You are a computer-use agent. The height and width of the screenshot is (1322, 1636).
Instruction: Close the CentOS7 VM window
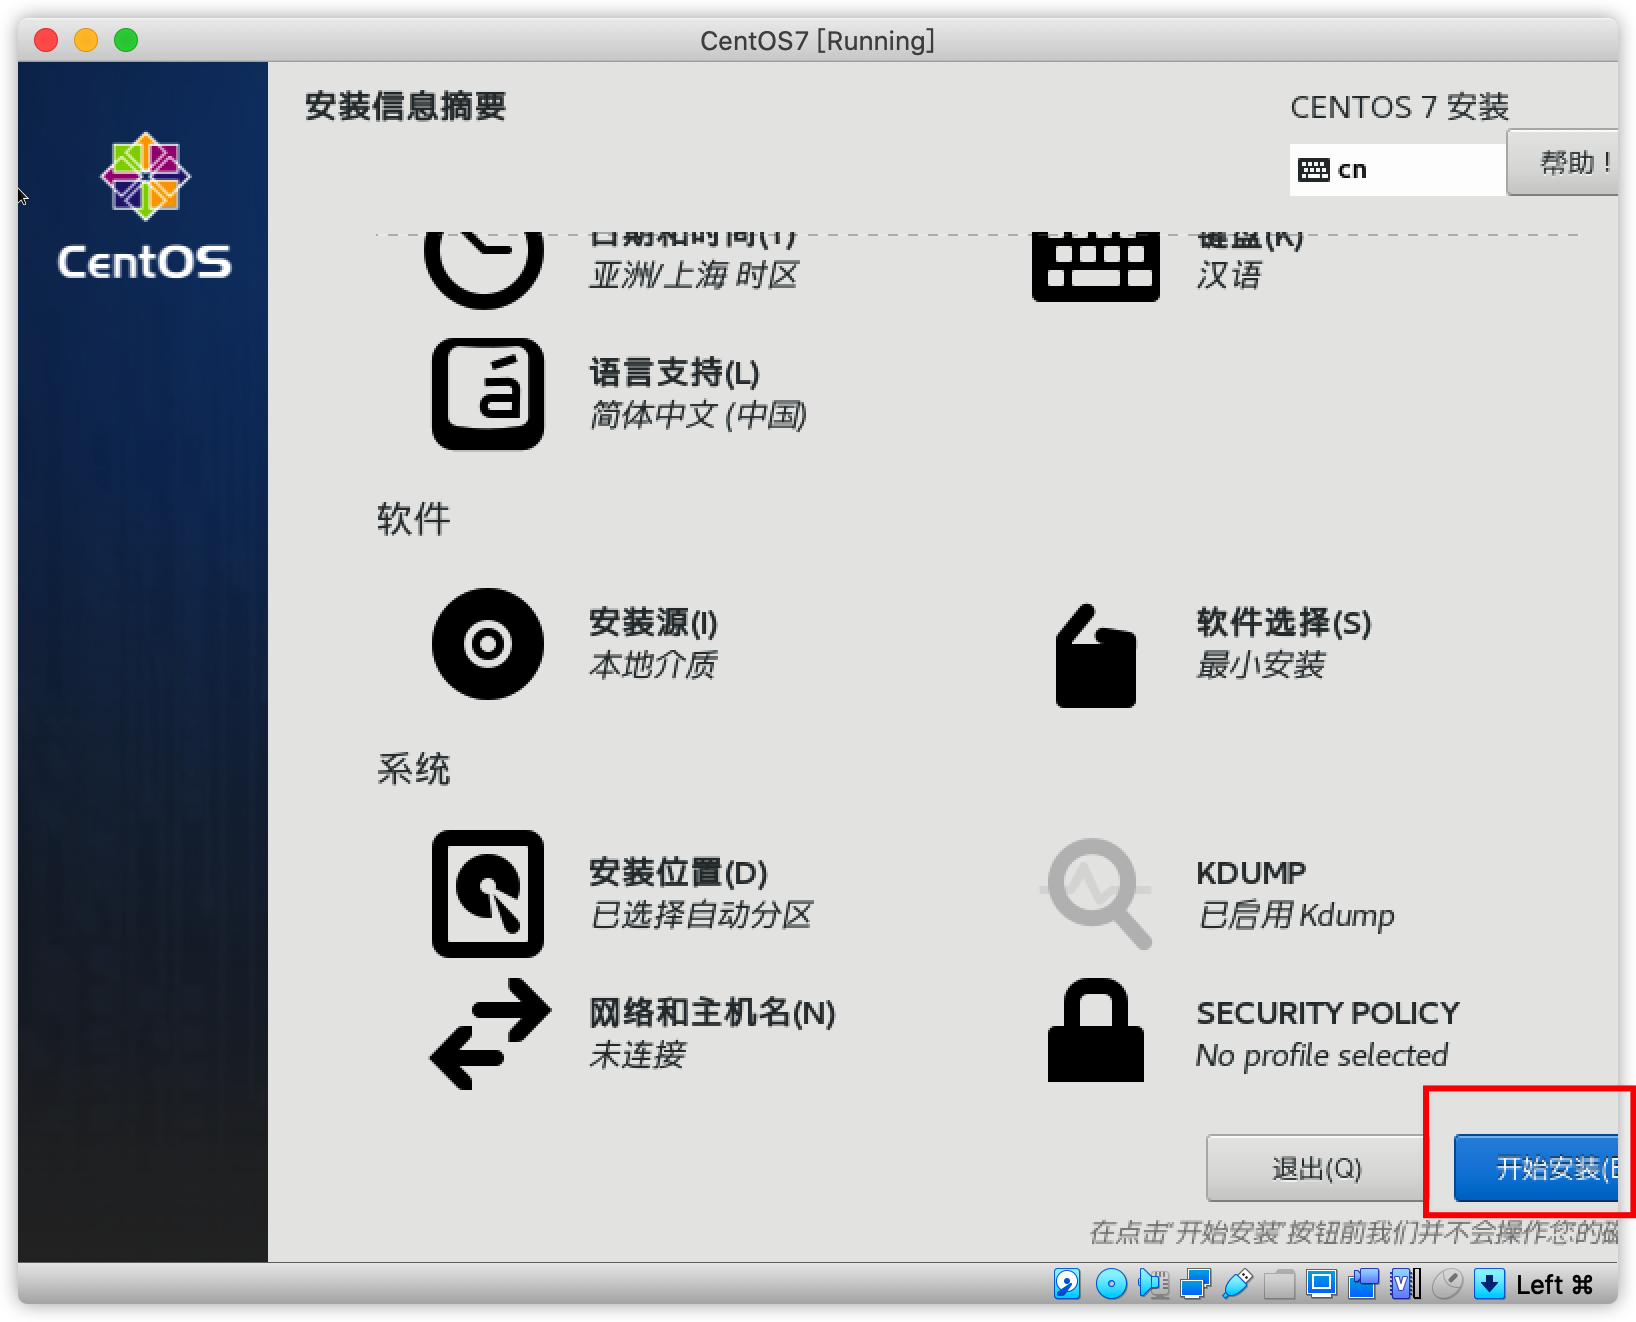46,40
